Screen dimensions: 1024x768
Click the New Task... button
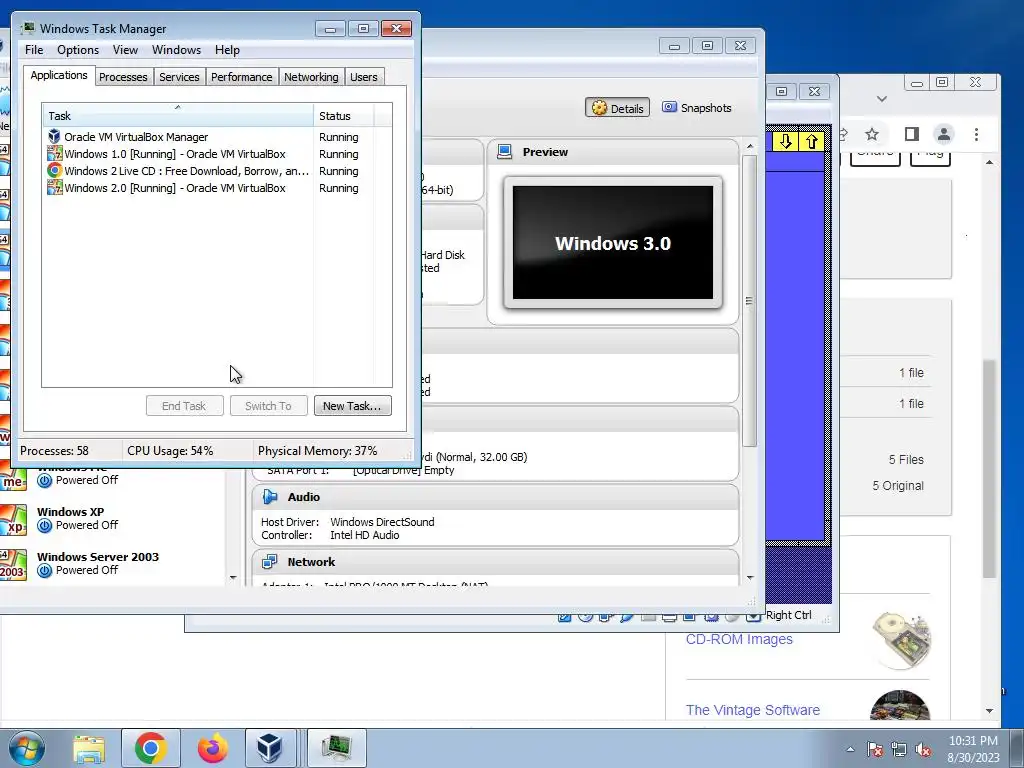(x=352, y=406)
